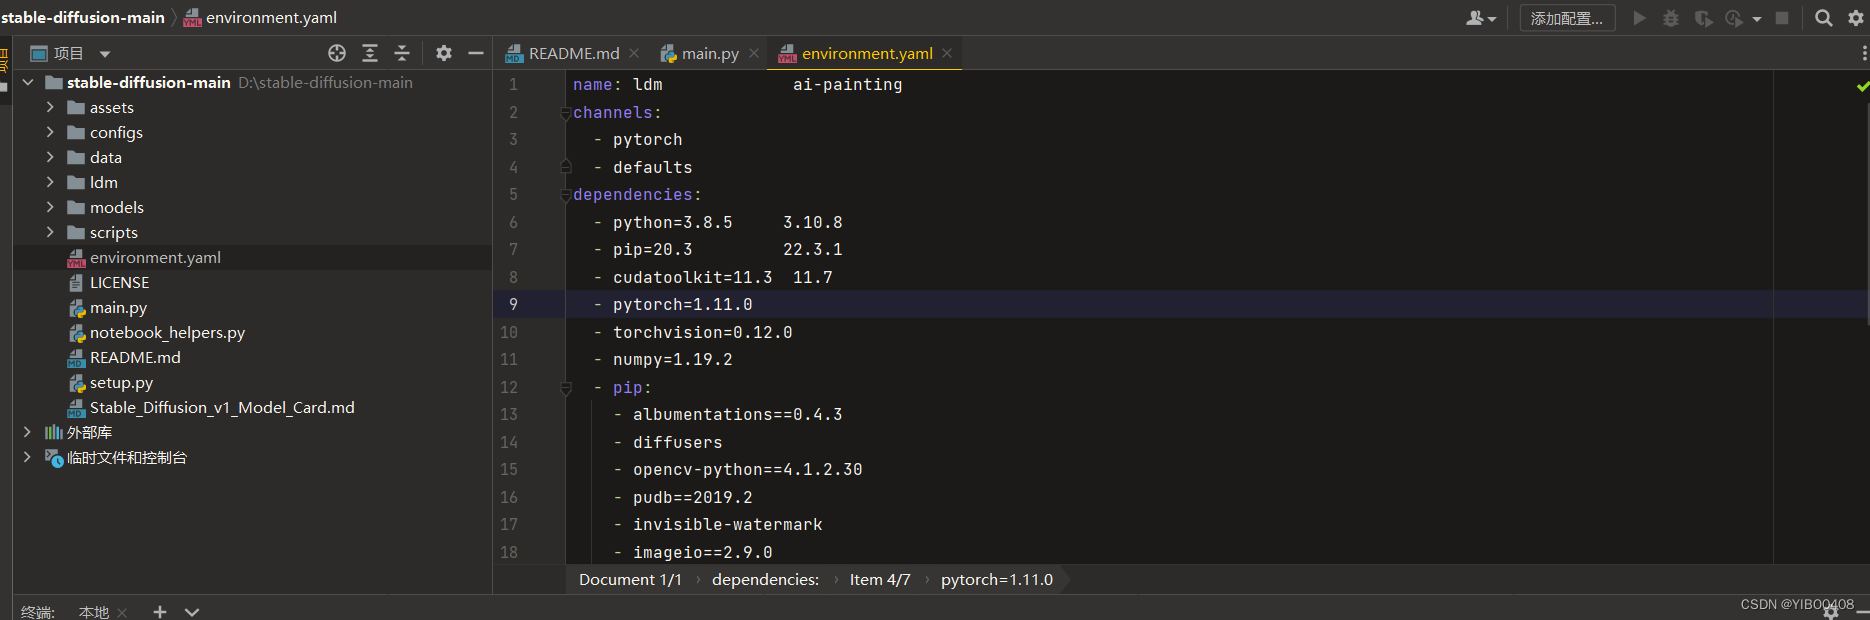The image size is (1870, 620).
Task: Open the user account dropdown
Action: 1481,18
